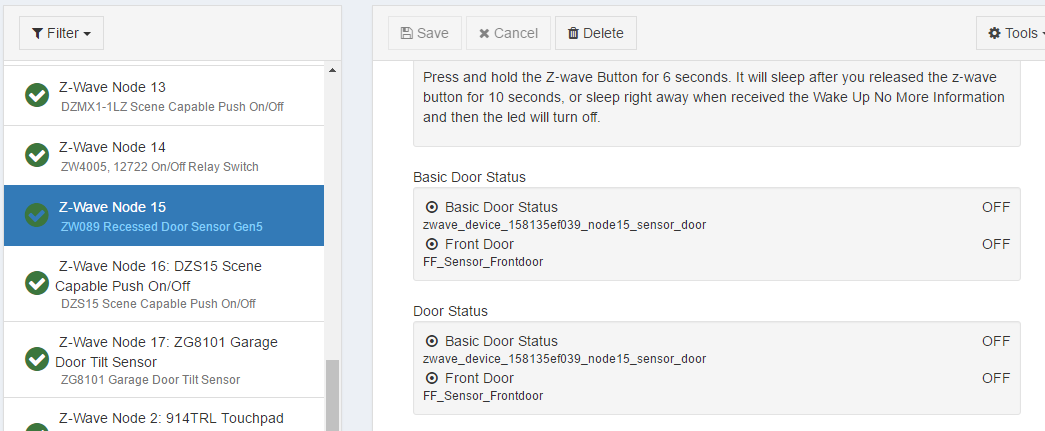This screenshot has height=431, width=1045.
Task: Click the Save button
Action: (x=425, y=33)
